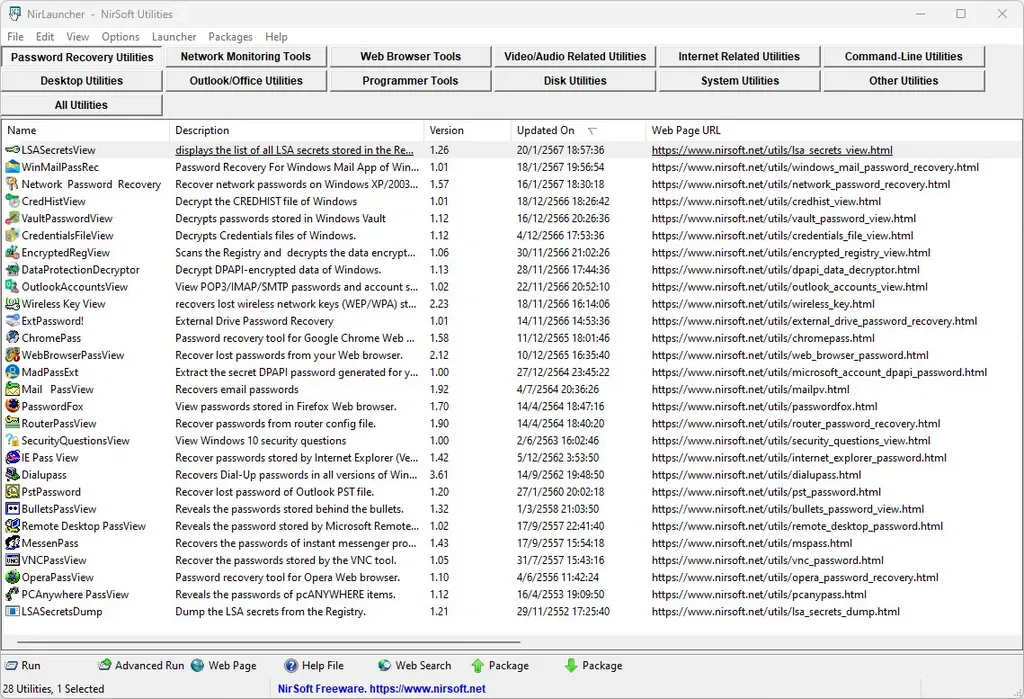Click the Mail PassView envelope icon
Viewport: 1024px width, 699px height.
coord(12,389)
